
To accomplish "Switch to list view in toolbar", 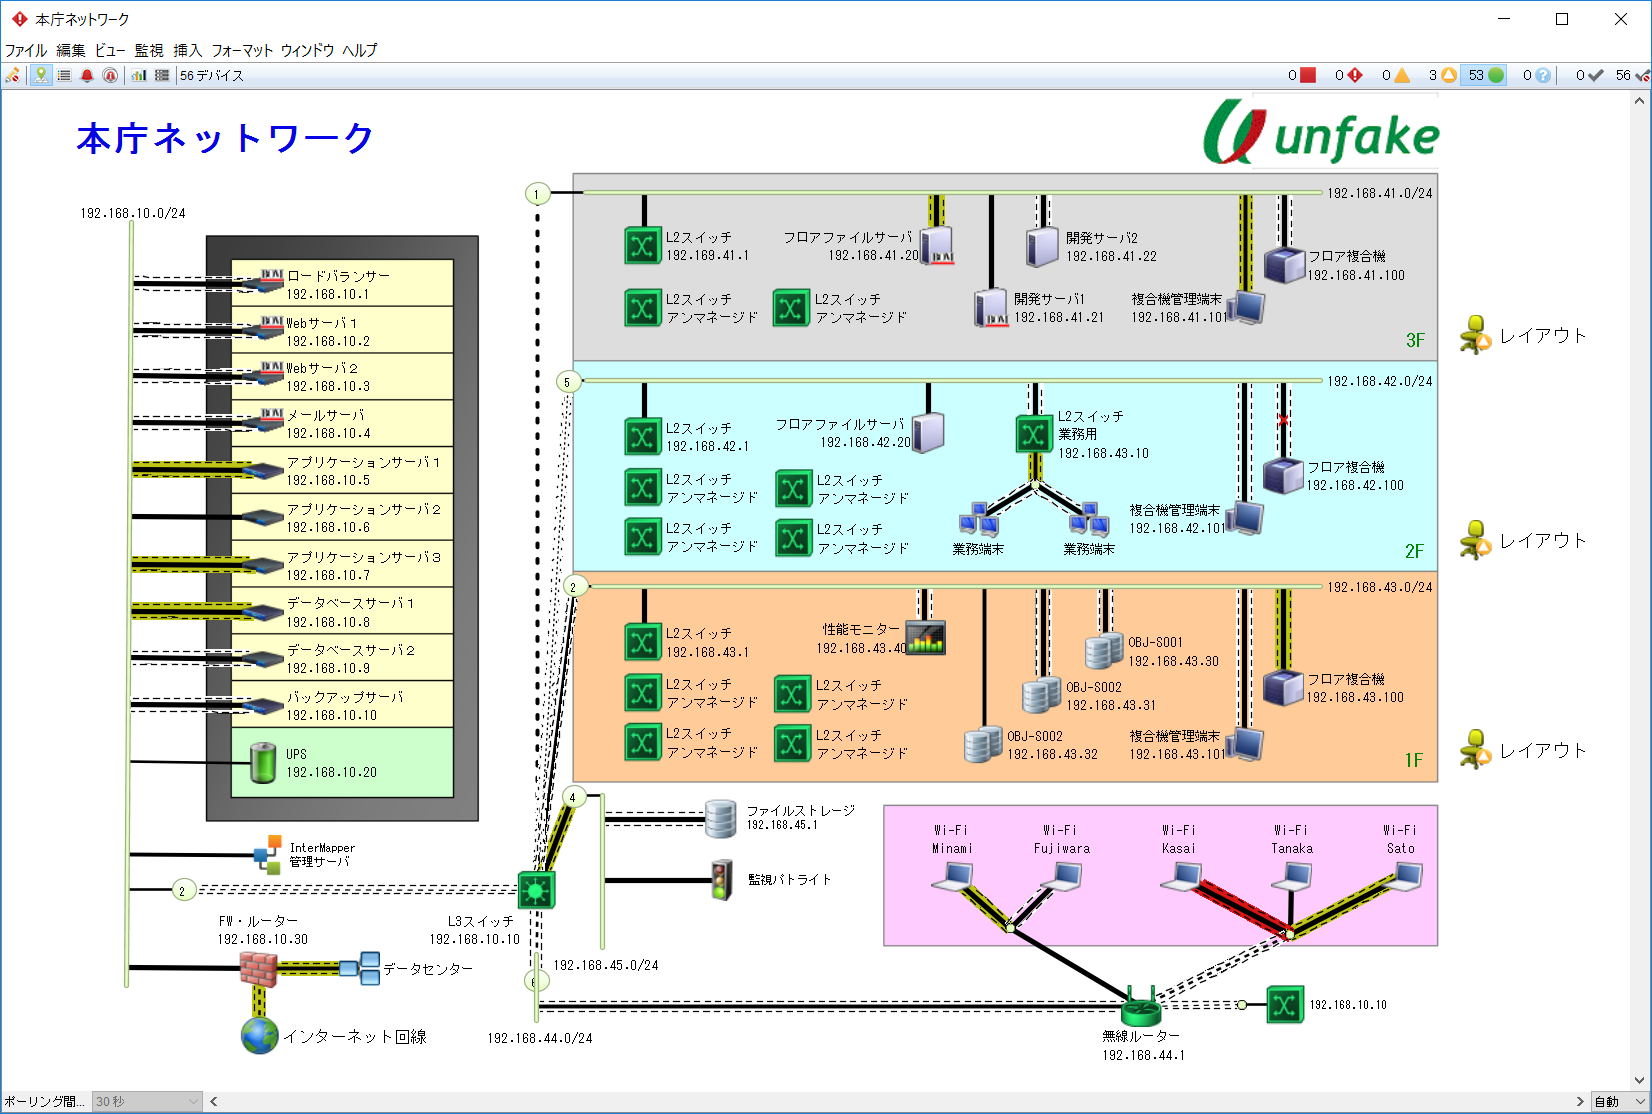I will [x=64, y=75].
